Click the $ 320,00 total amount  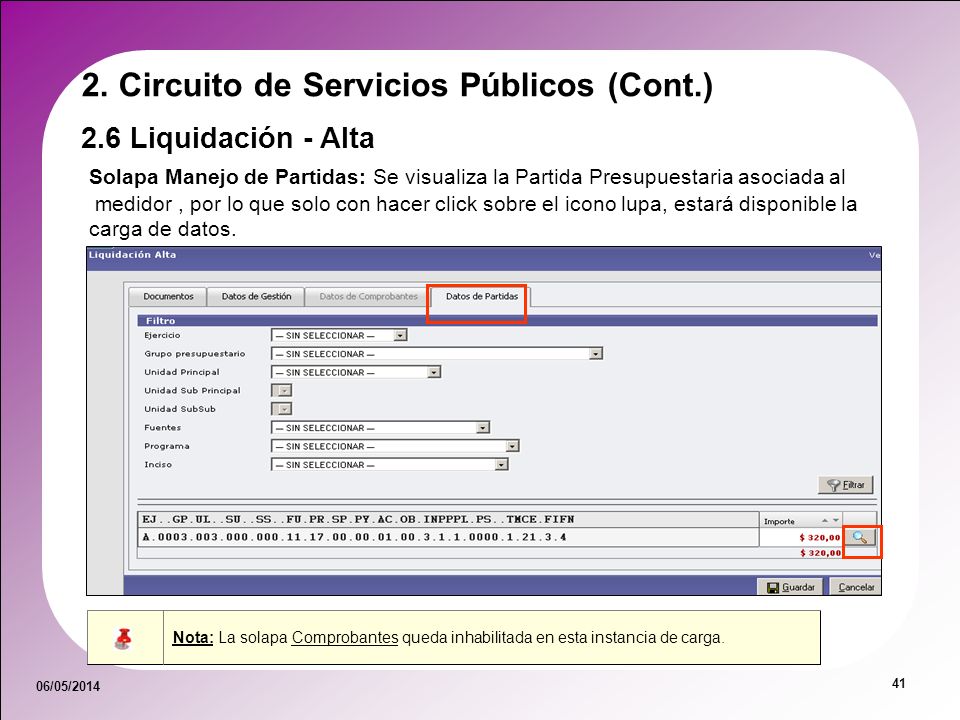[820, 553]
